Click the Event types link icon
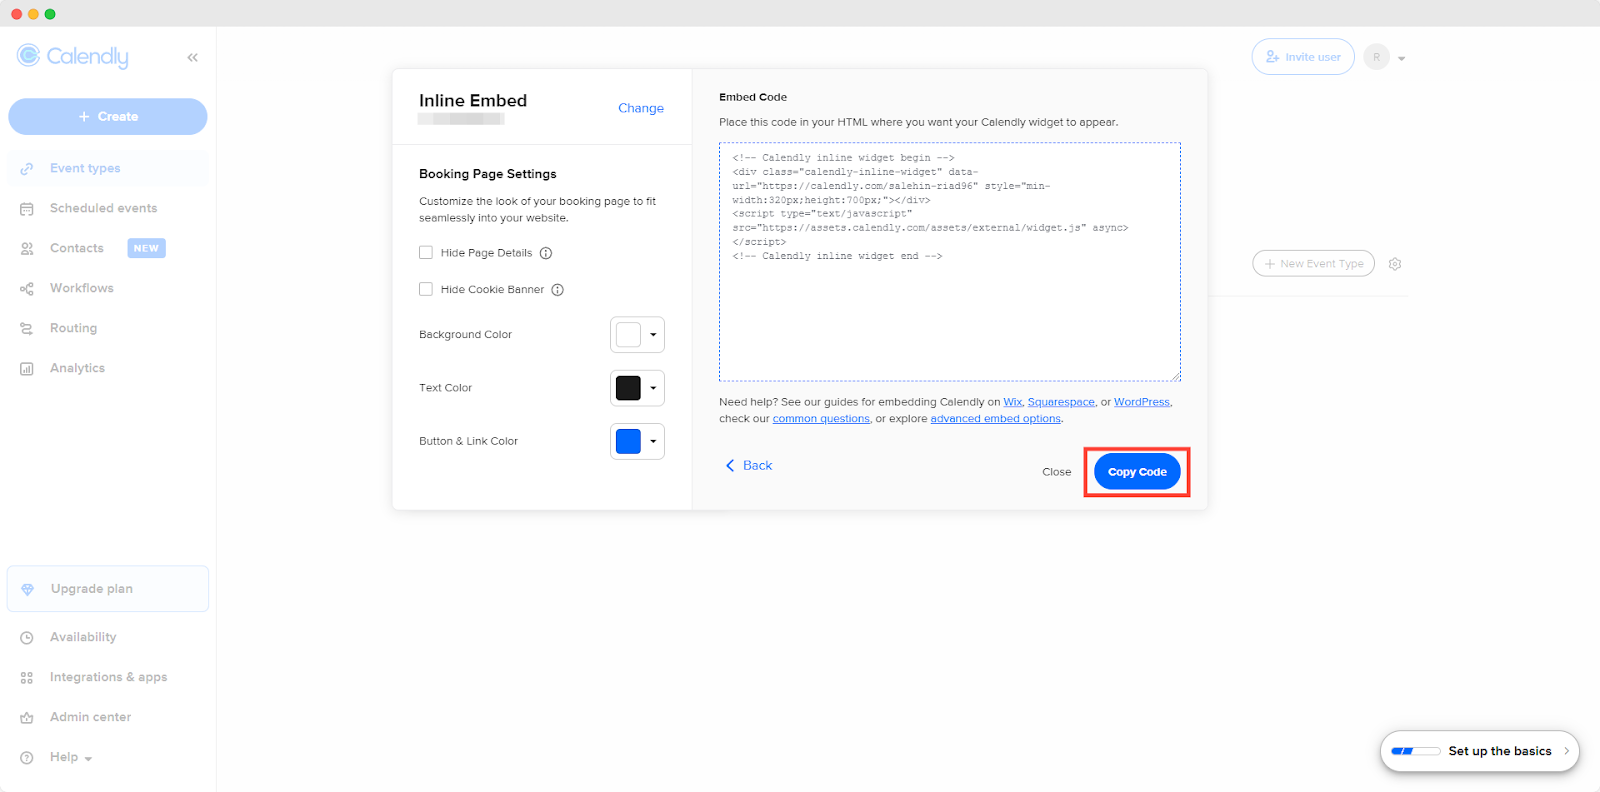 27,168
